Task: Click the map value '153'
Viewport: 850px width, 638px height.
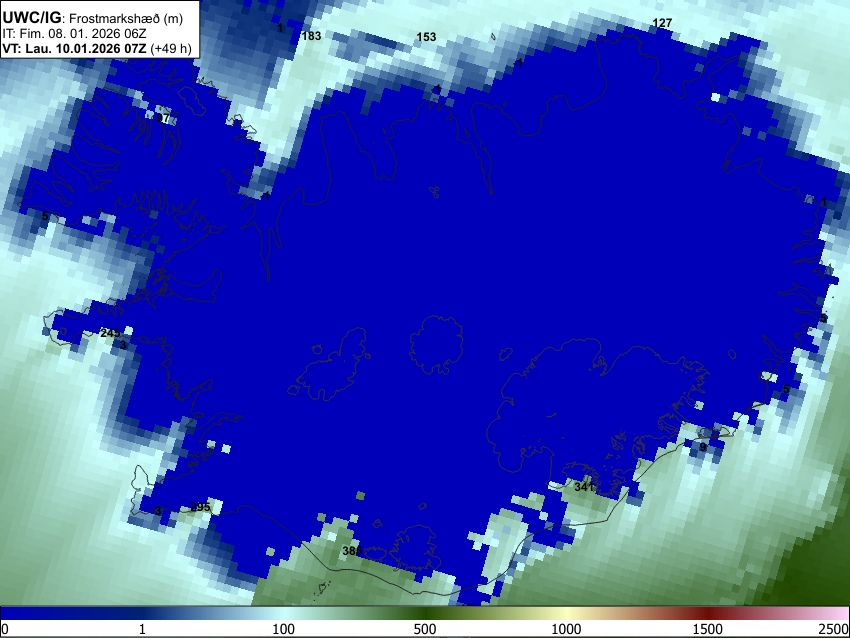Action: click(426, 37)
